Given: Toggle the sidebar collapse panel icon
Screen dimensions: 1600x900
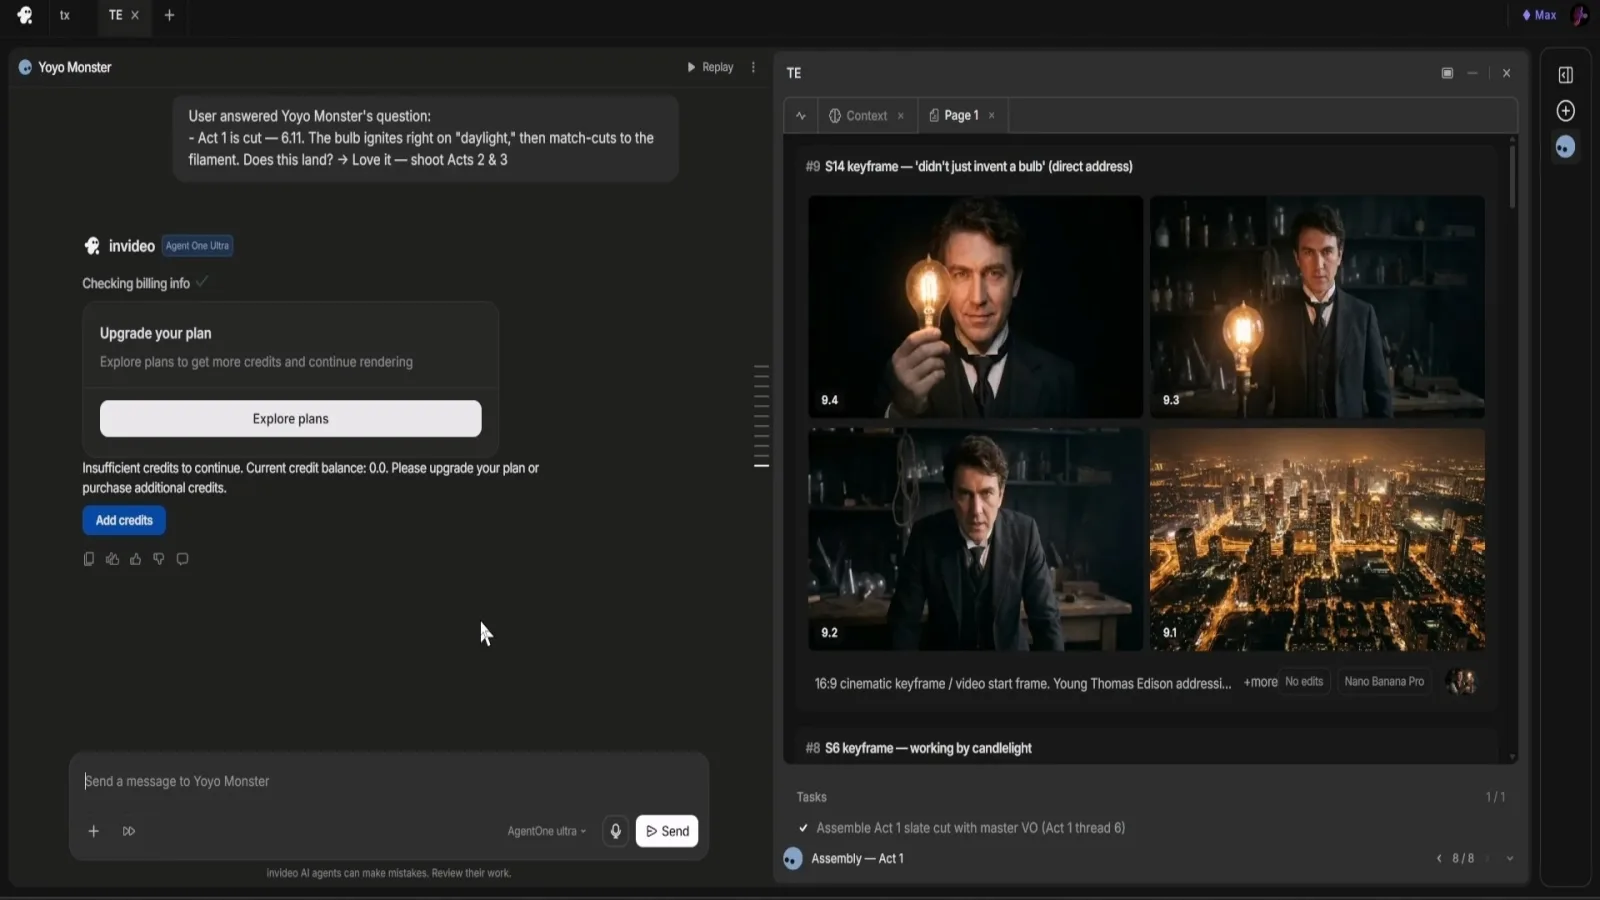Looking at the screenshot, I should click(x=1566, y=75).
